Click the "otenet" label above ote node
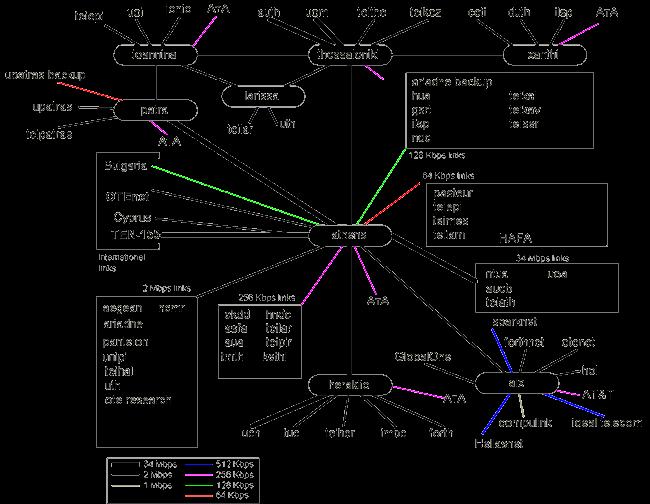Viewport: 650px width, 504px height. coord(578,342)
